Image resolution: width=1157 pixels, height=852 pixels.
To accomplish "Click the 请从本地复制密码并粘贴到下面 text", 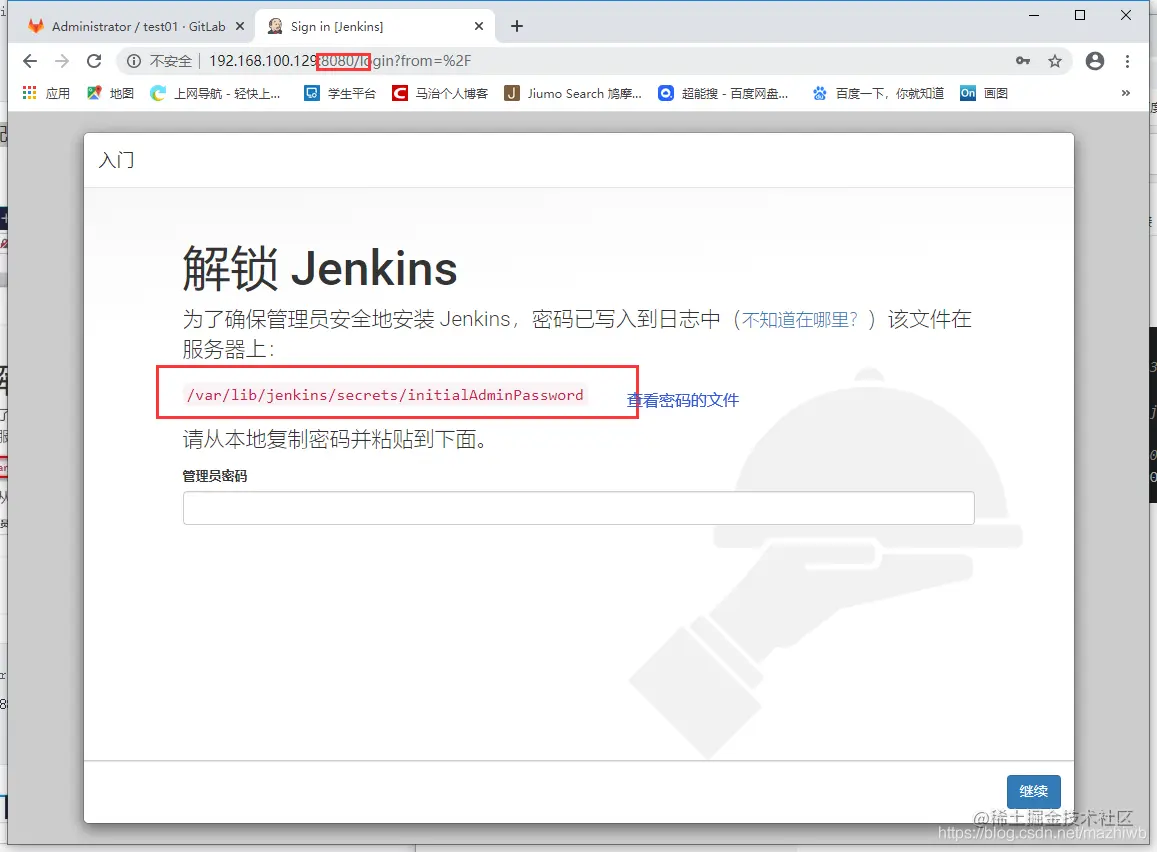I will [334, 440].
